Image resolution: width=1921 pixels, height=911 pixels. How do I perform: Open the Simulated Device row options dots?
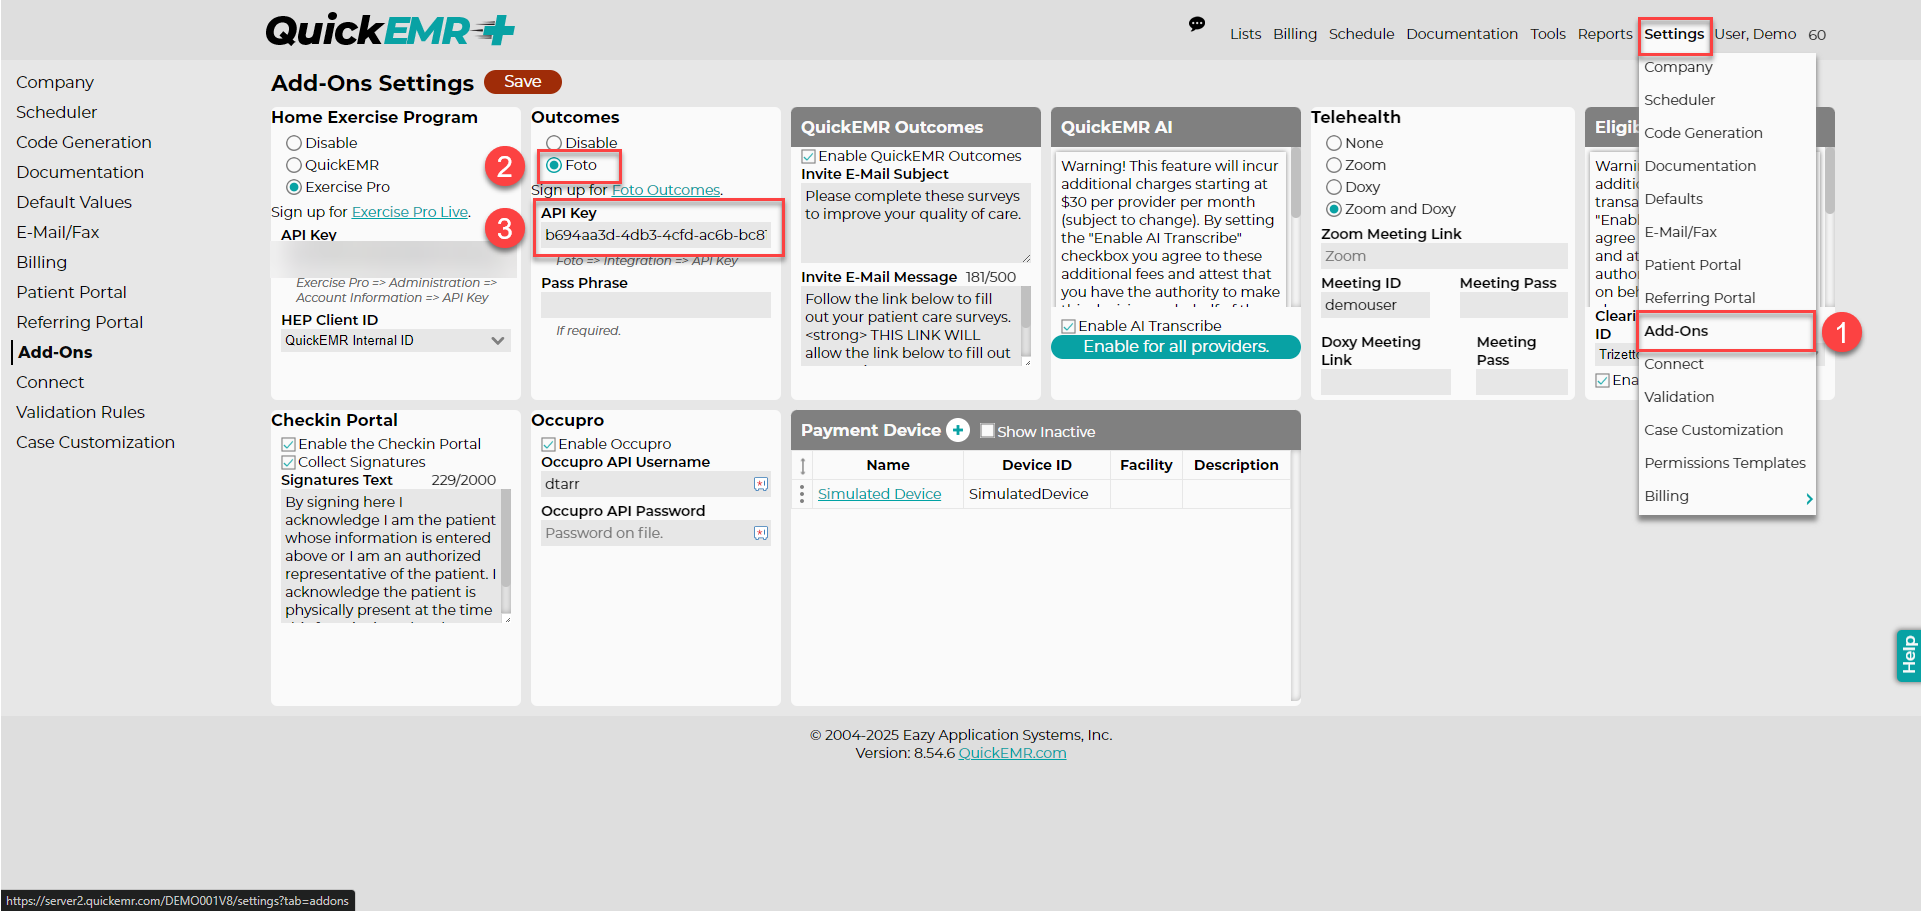(802, 494)
